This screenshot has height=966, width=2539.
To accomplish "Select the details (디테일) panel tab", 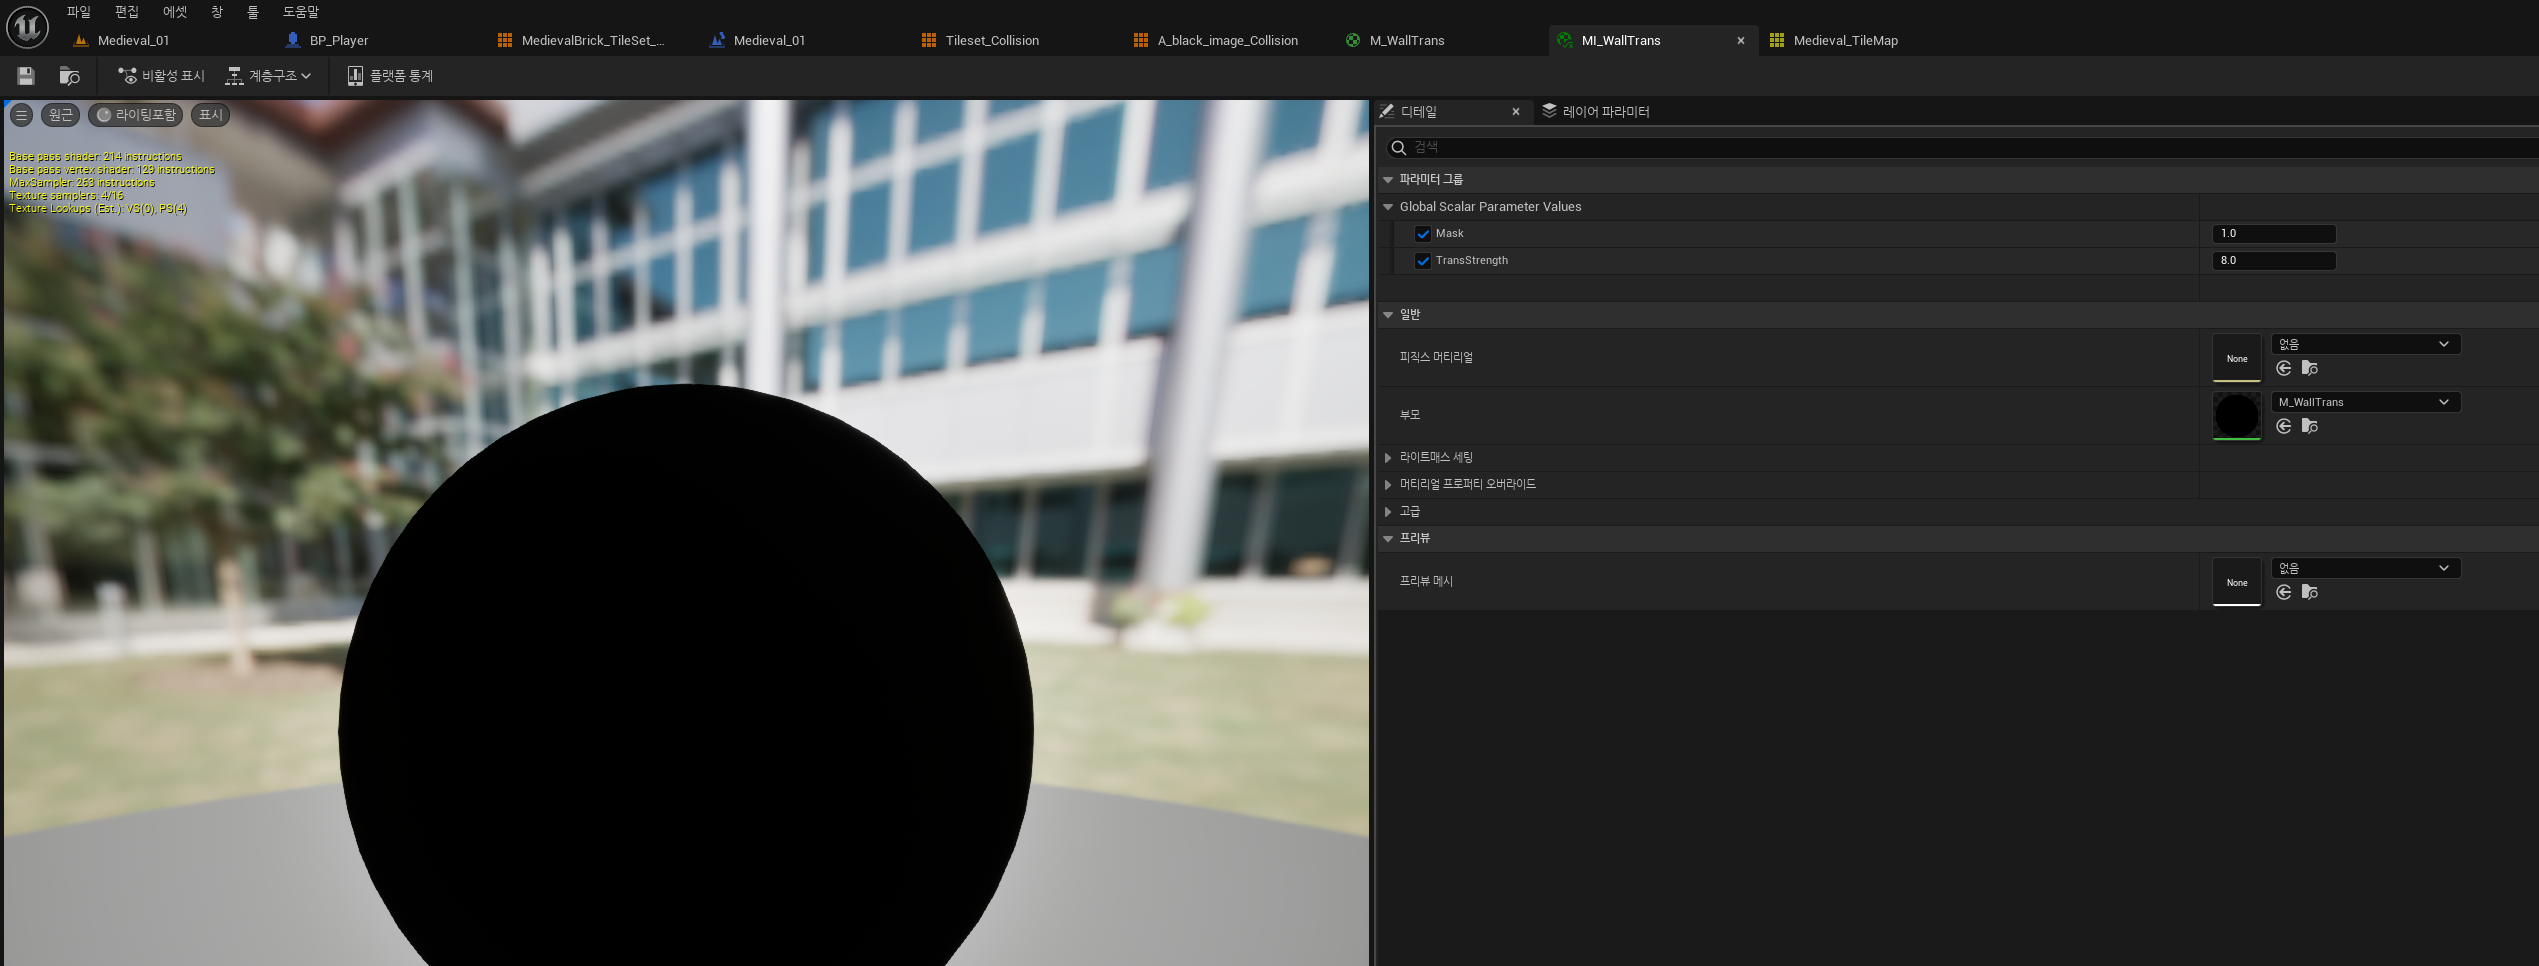I will click(x=1418, y=112).
